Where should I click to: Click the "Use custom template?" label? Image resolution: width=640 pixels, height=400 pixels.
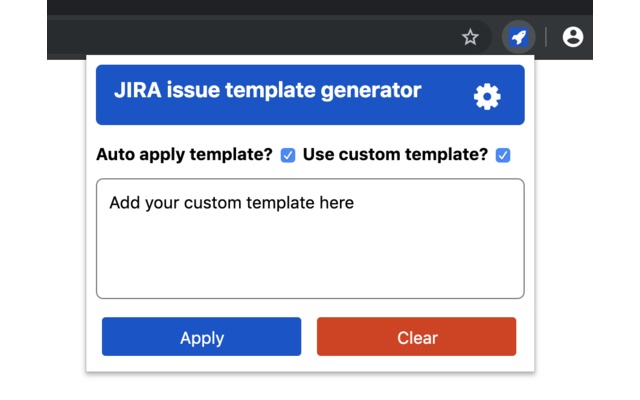pos(395,155)
